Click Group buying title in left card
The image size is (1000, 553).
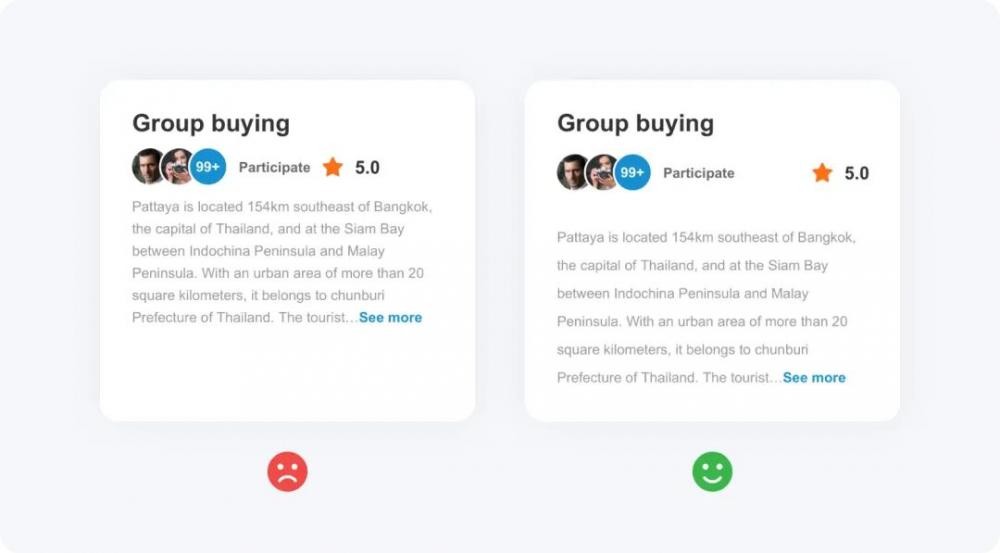click(x=211, y=124)
